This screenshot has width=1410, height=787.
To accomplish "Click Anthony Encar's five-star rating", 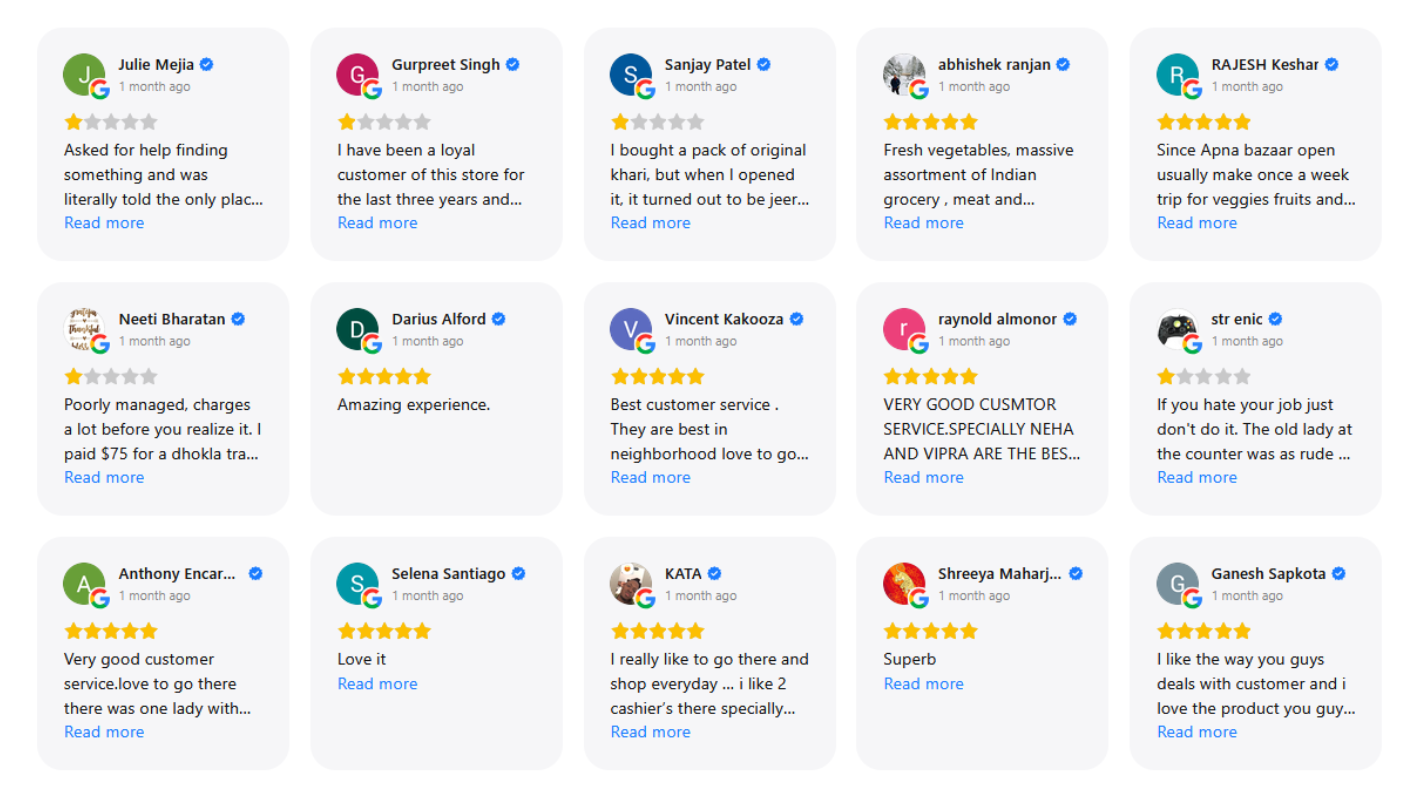I will tap(111, 631).
